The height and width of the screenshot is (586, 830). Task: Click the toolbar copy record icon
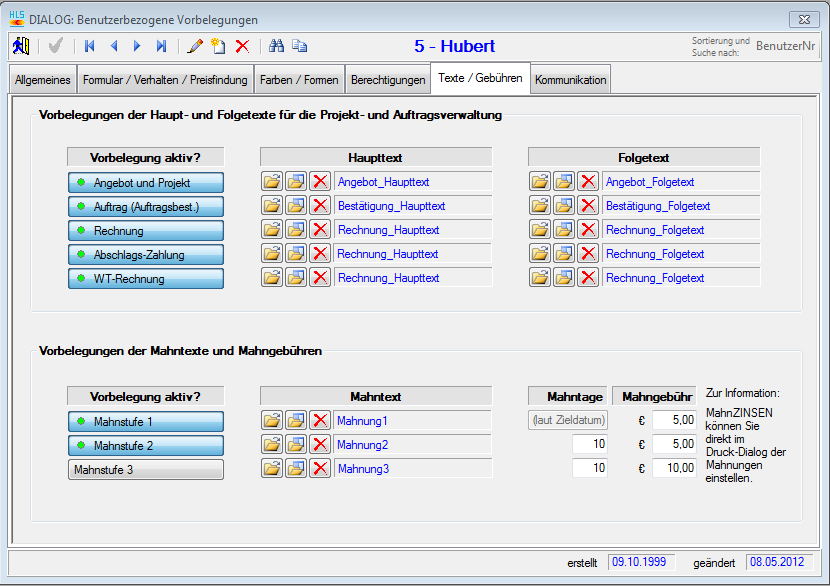(x=299, y=46)
